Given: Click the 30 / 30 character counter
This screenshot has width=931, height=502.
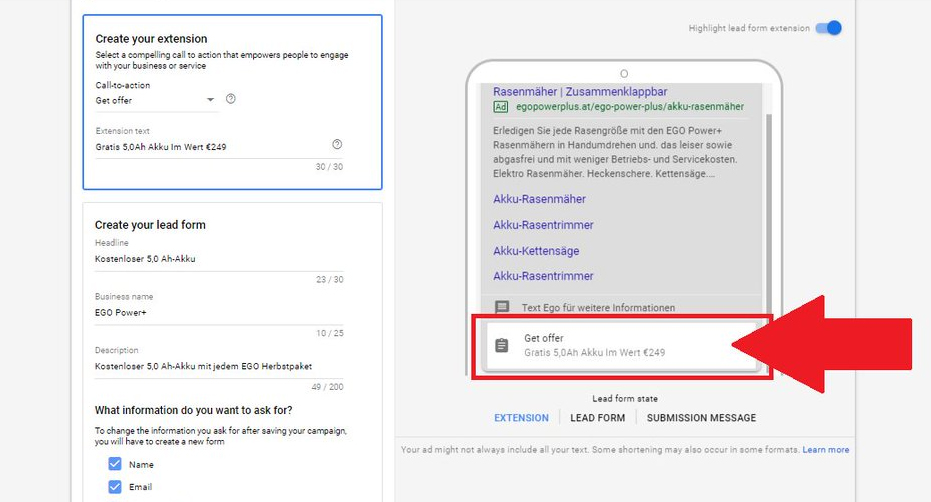Looking at the screenshot, I should click(x=330, y=167).
